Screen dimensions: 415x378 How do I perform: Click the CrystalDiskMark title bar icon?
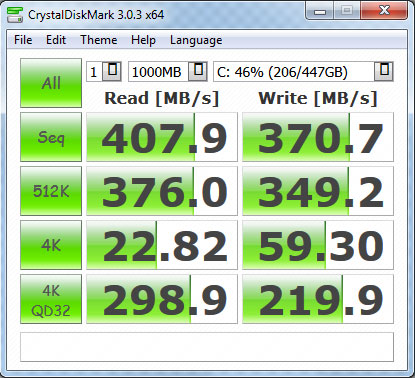click(15, 15)
